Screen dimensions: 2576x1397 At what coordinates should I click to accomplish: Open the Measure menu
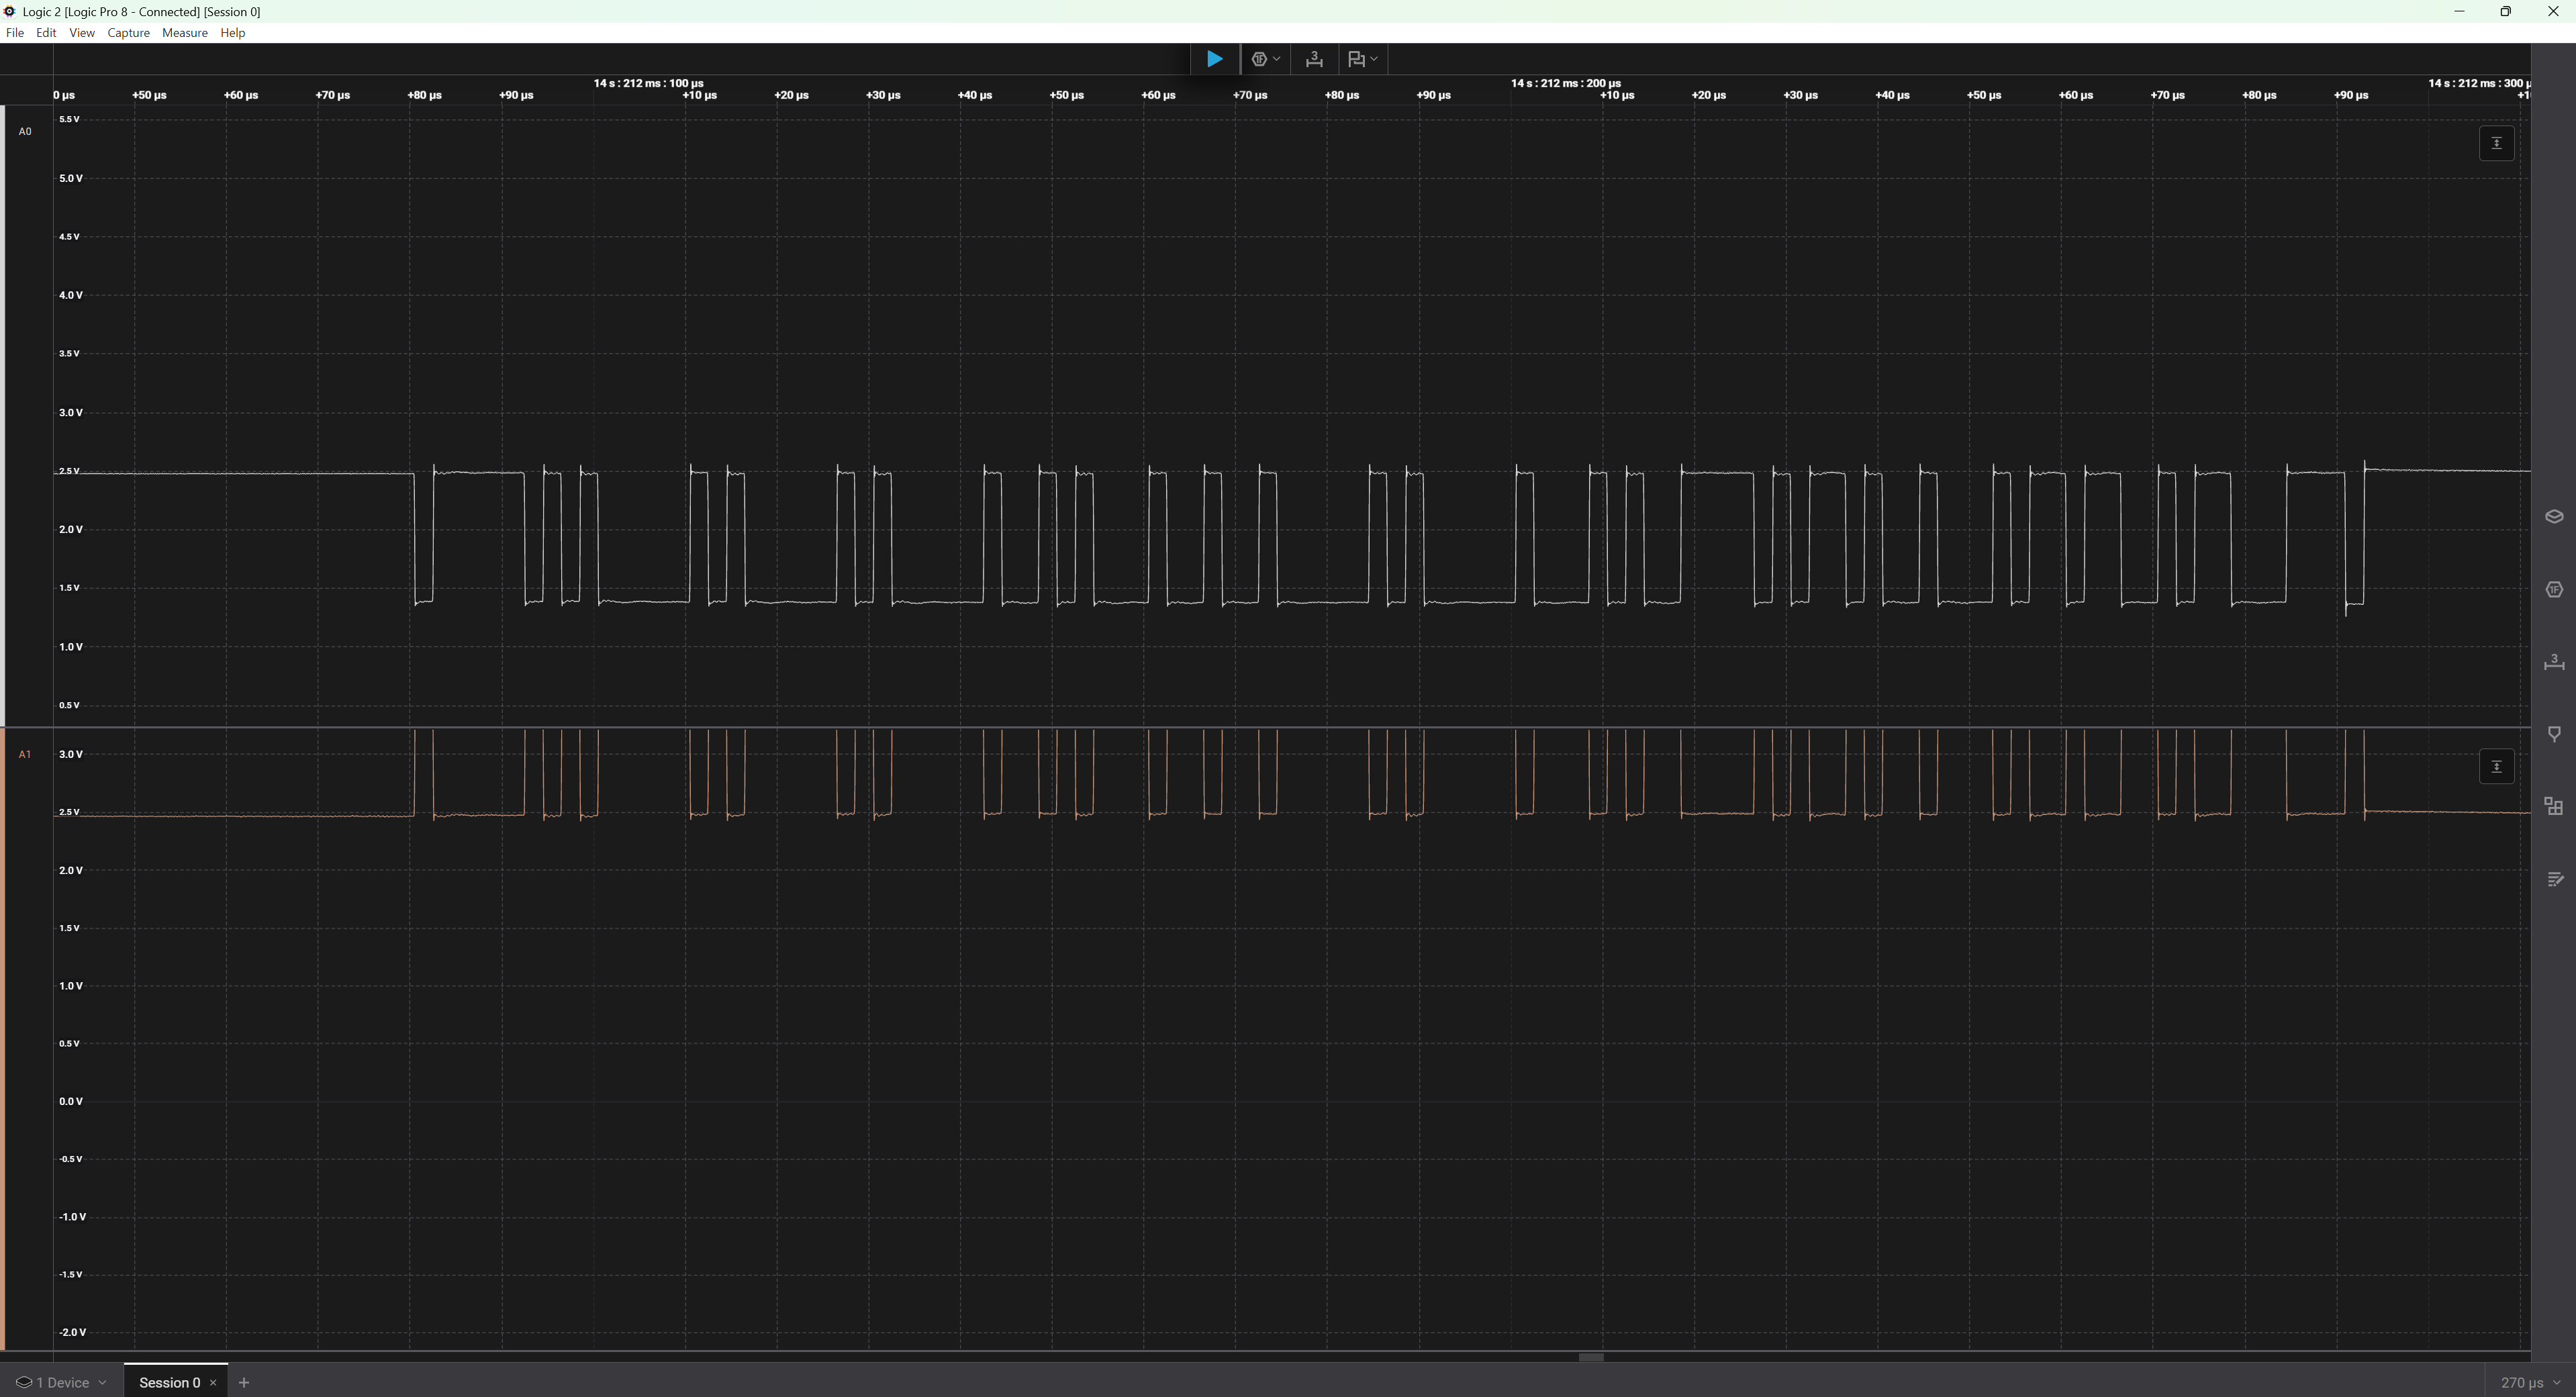185,33
